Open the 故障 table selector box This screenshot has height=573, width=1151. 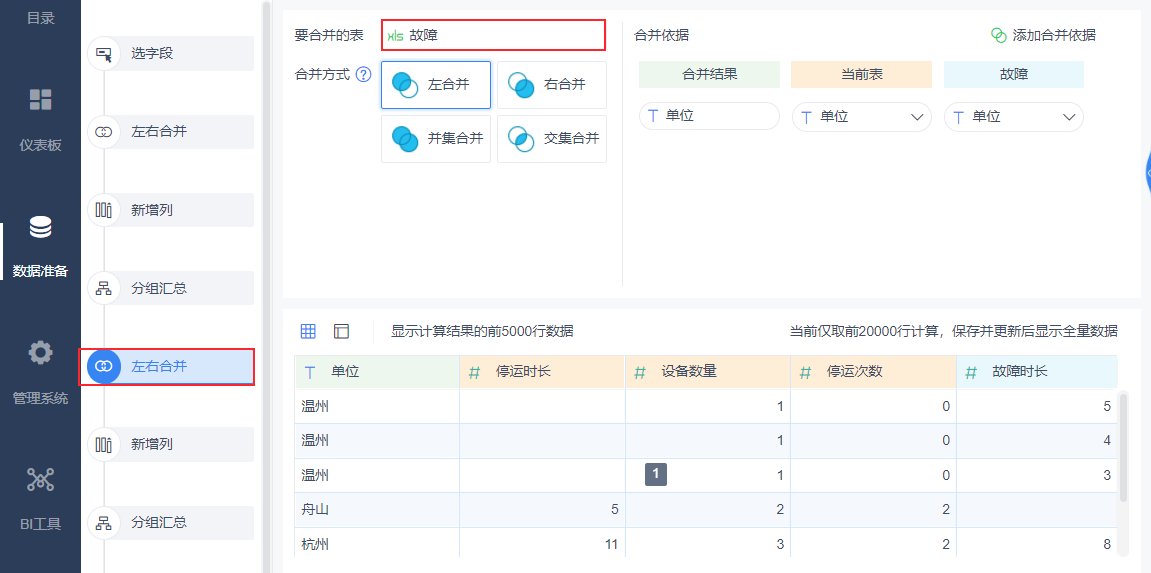[493, 35]
